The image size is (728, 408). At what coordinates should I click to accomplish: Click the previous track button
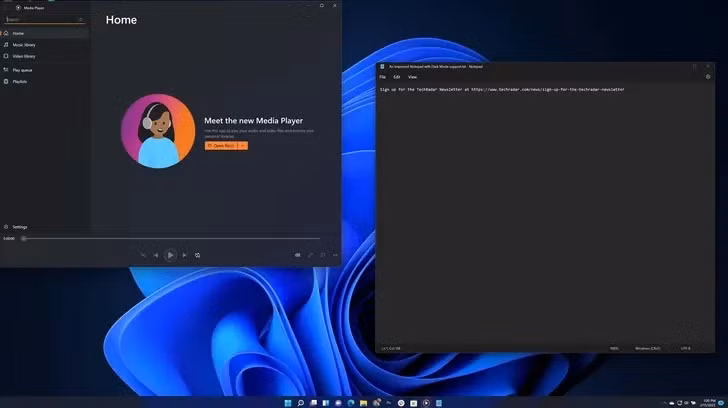click(x=156, y=255)
